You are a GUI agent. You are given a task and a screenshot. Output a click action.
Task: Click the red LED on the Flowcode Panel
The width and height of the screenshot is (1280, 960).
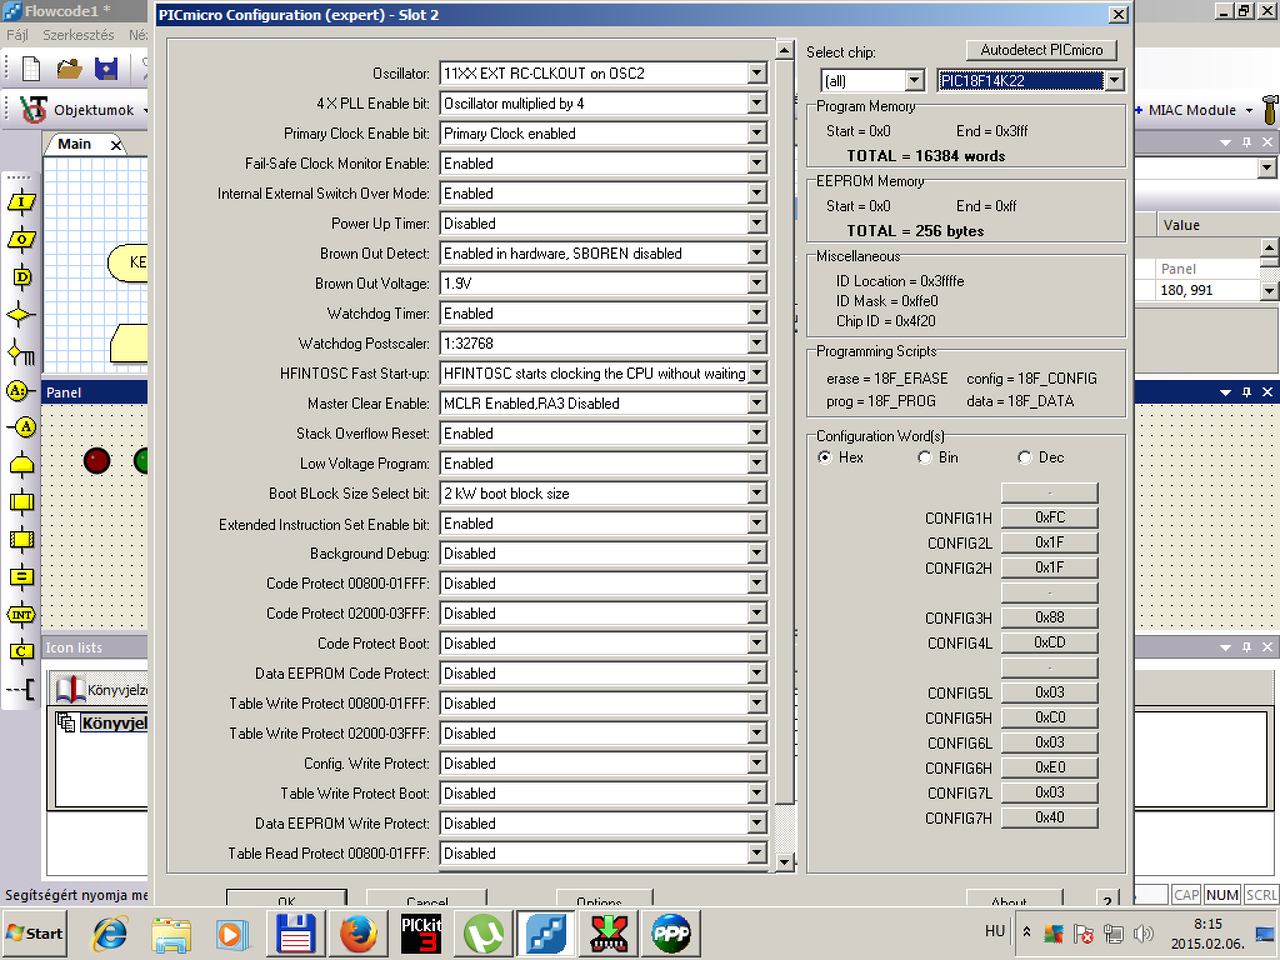(97, 460)
